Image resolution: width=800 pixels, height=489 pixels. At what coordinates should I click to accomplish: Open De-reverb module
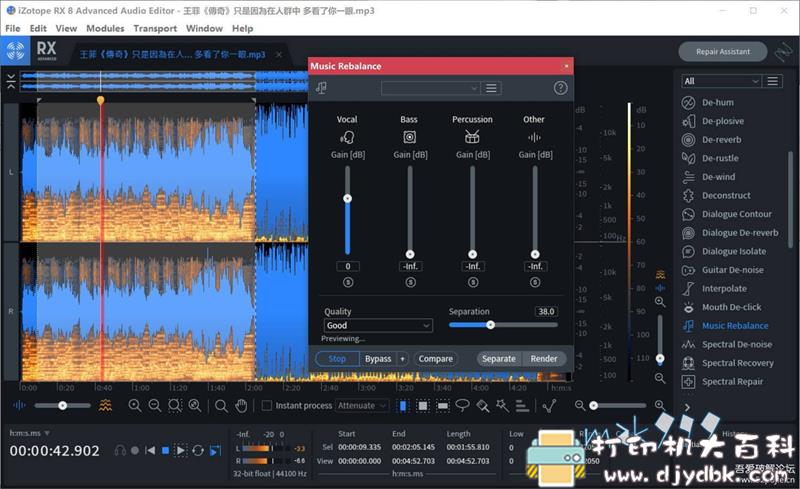pyautogui.click(x=721, y=139)
